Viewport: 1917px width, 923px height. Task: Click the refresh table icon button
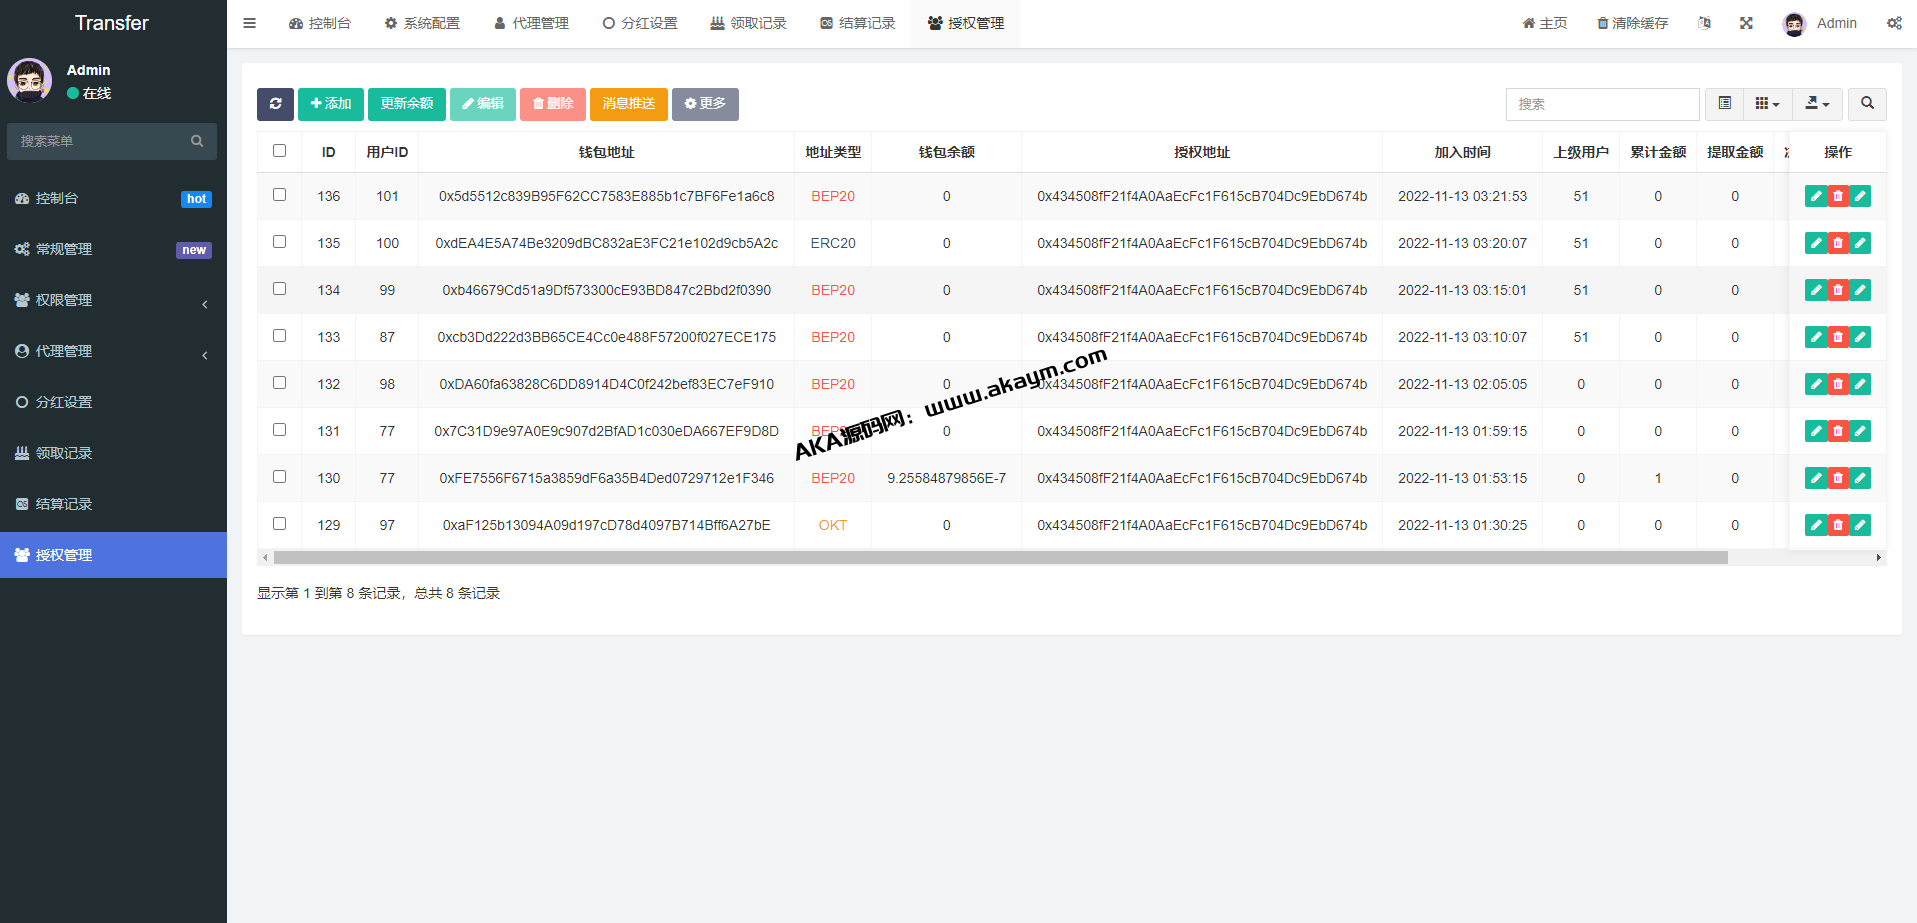(275, 104)
